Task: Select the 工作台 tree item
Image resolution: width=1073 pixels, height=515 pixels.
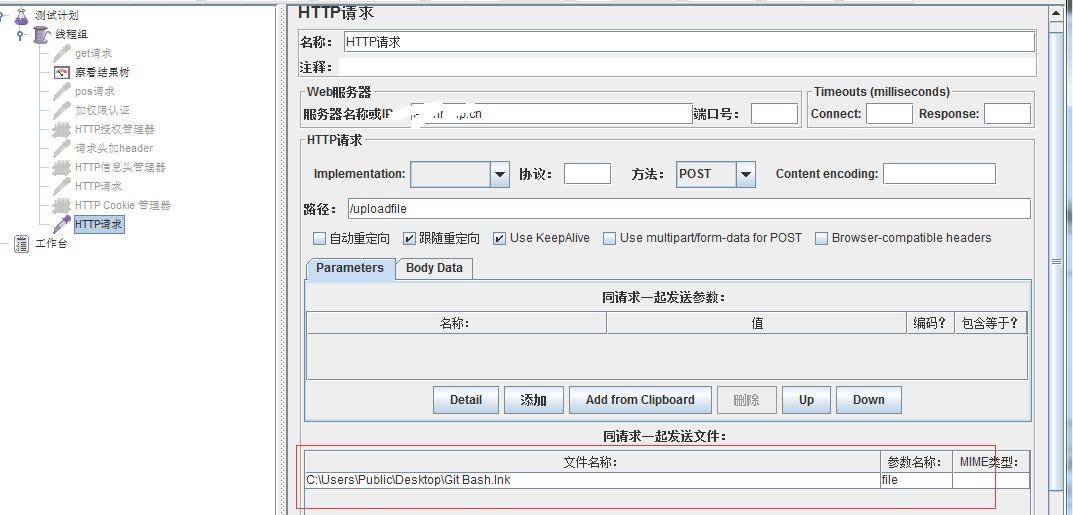Action: [51, 243]
